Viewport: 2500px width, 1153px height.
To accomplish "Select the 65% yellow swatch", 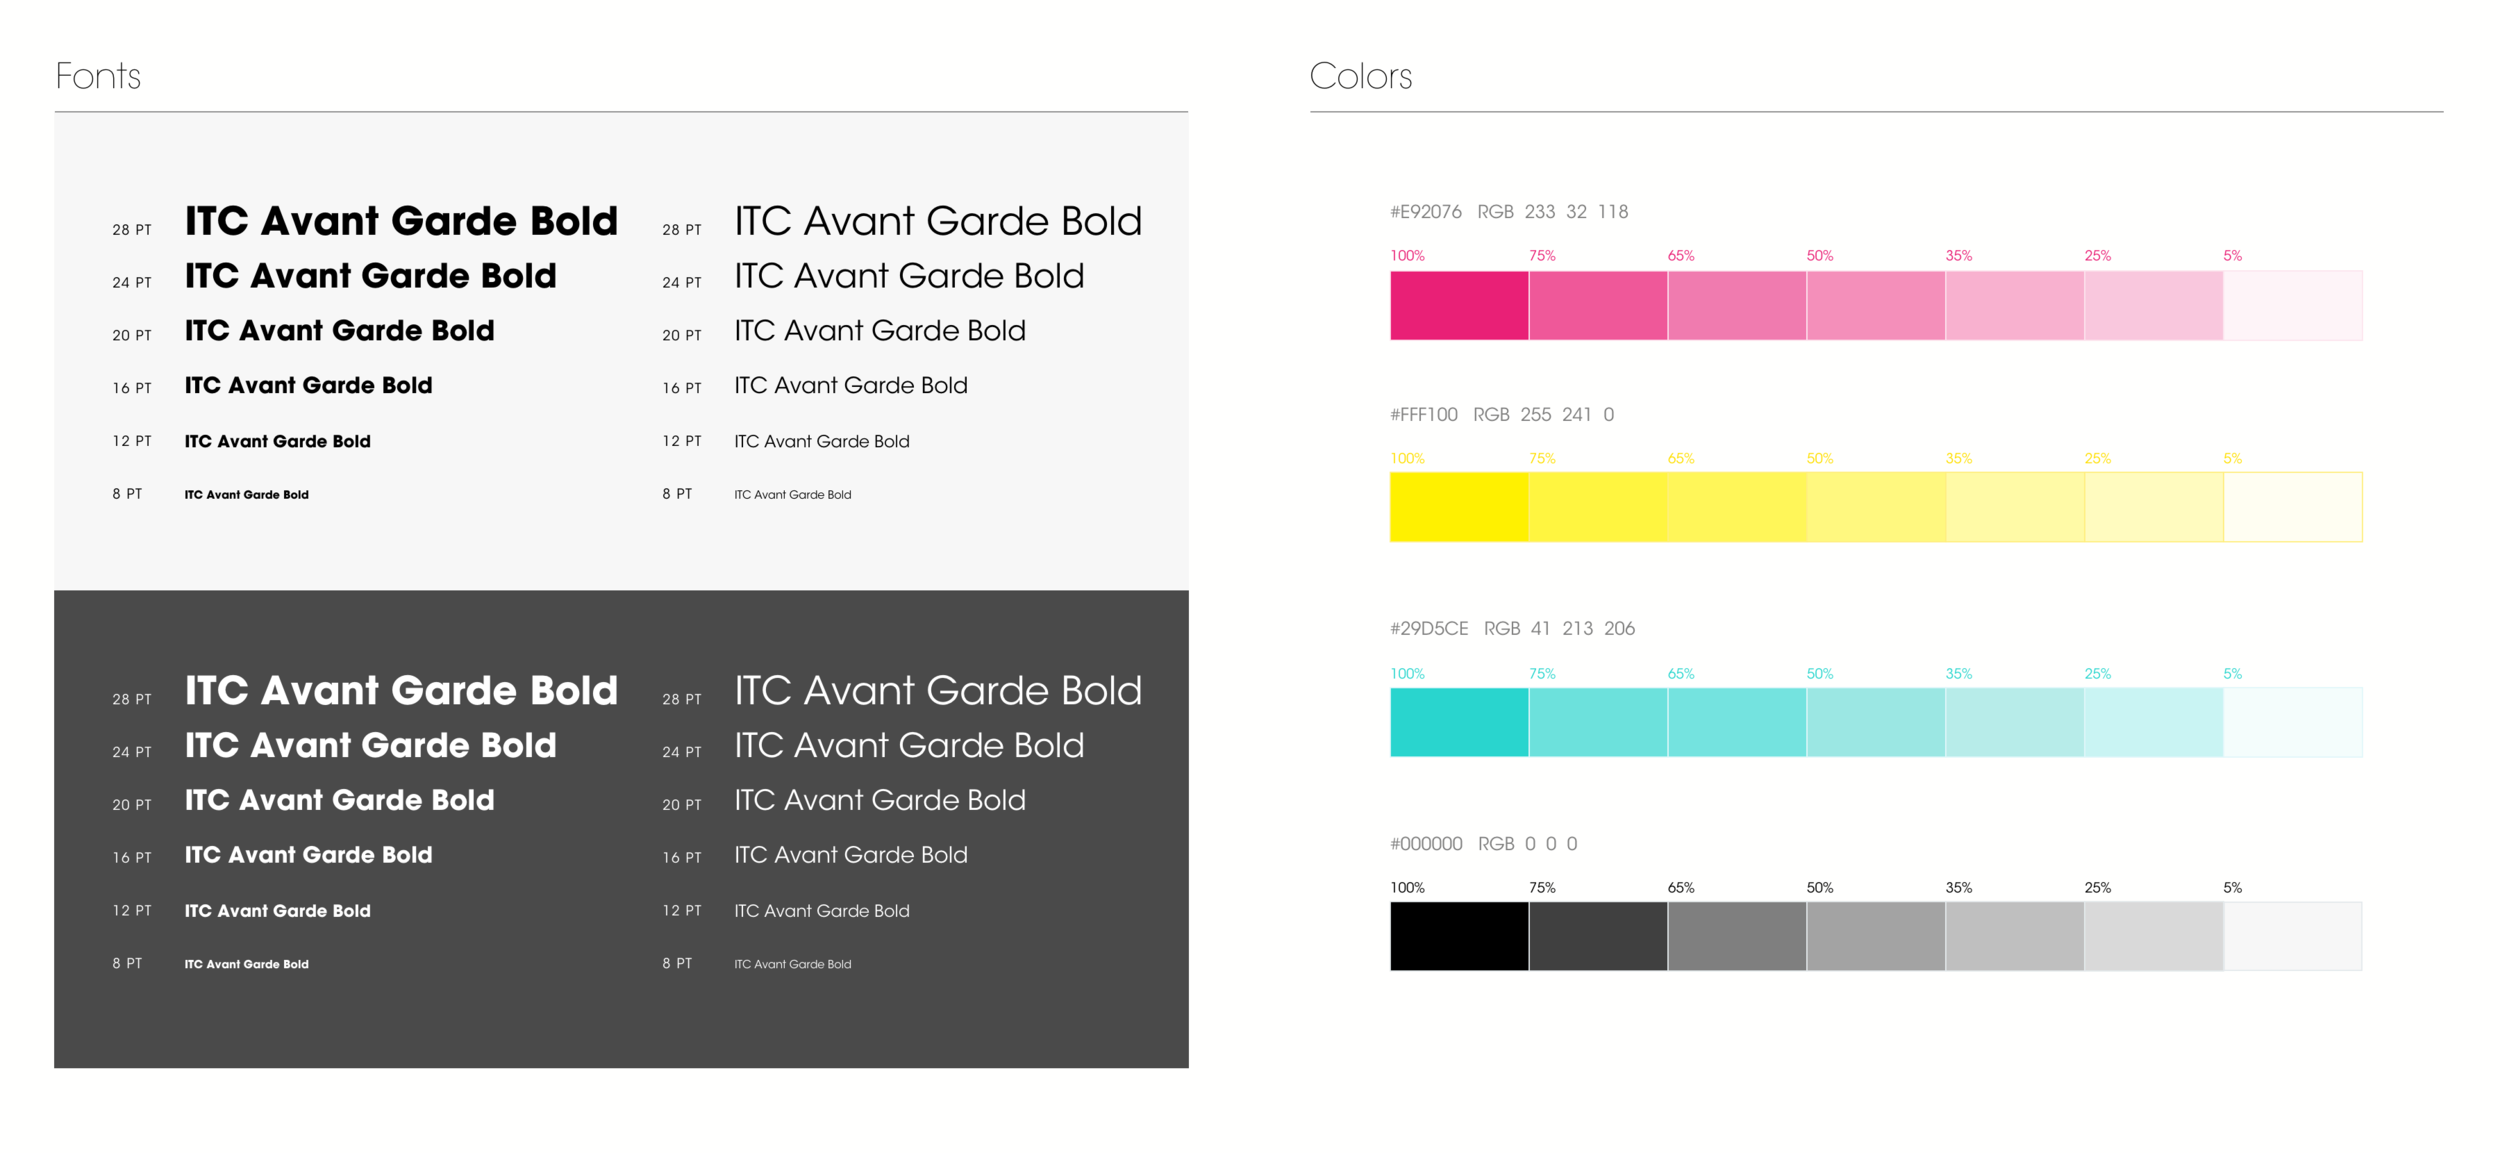I will pyautogui.click(x=1737, y=507).
